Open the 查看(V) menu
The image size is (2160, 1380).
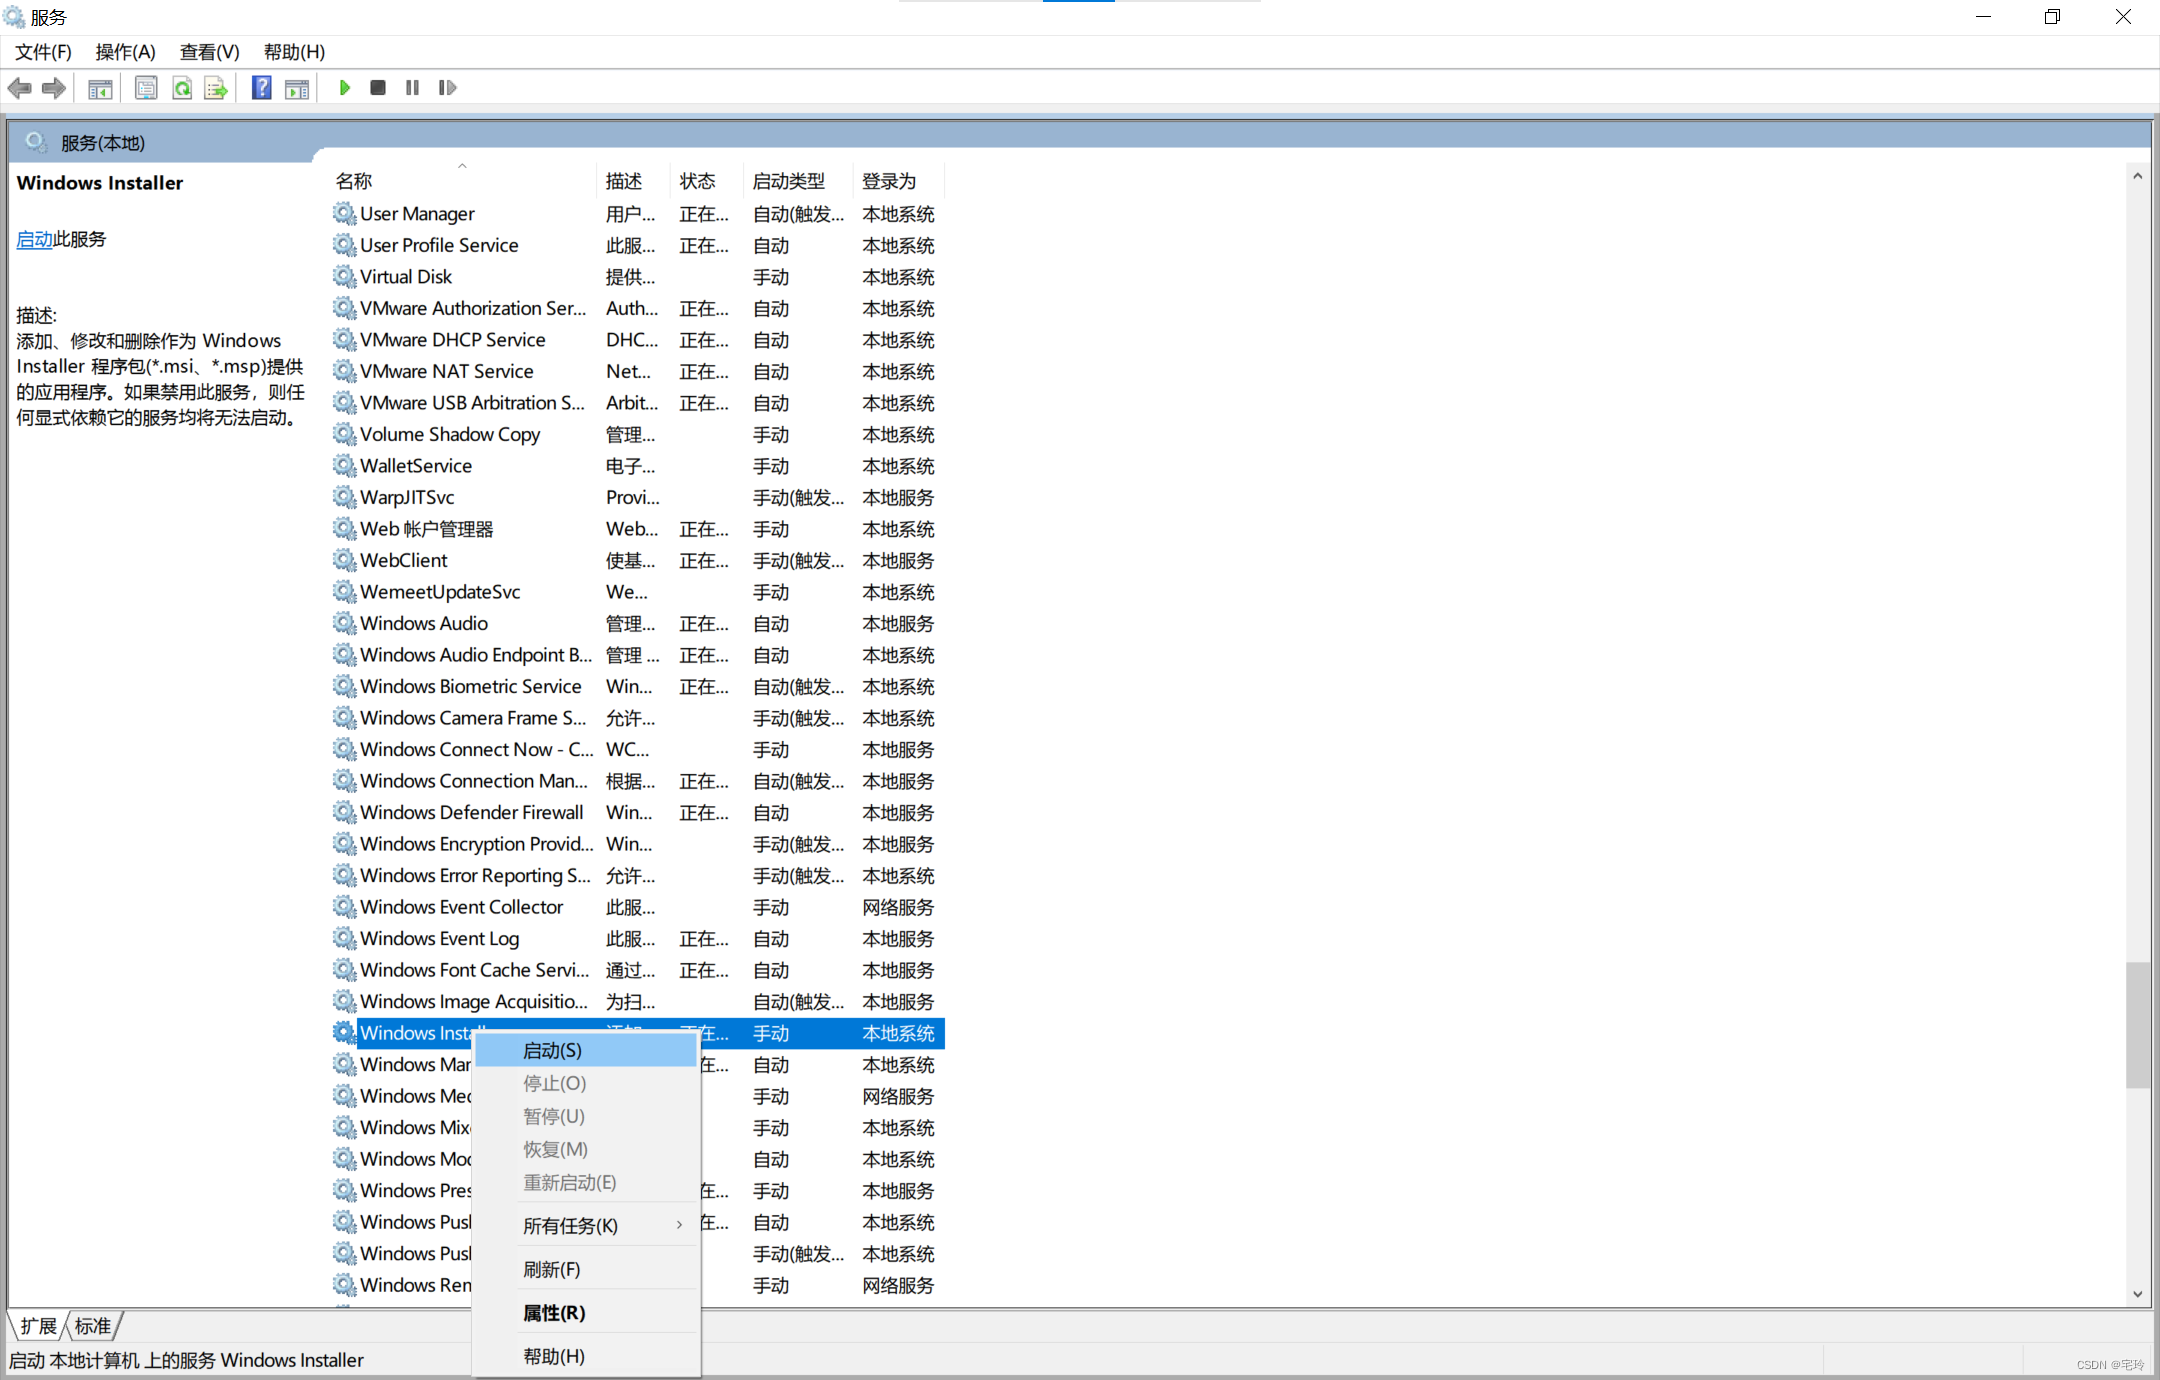click(x=209, y=51)
